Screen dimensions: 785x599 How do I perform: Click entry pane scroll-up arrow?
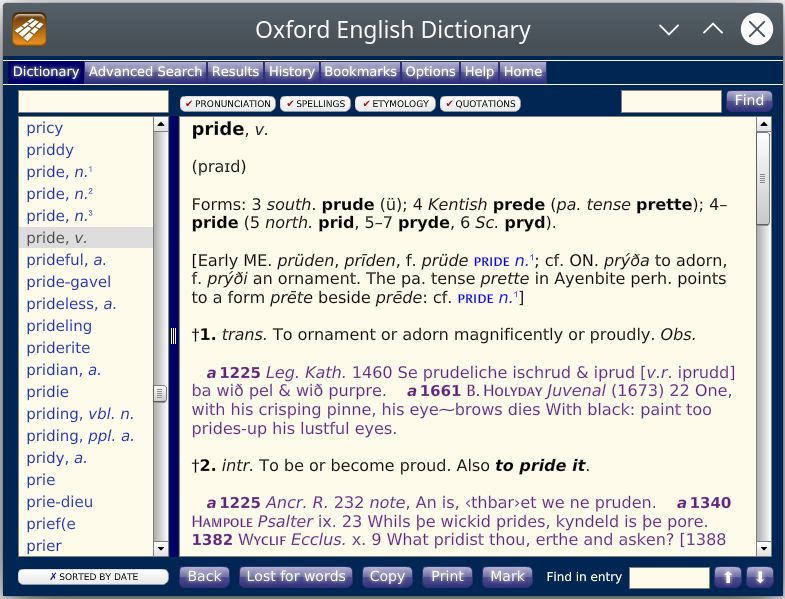tap(763, 125)
